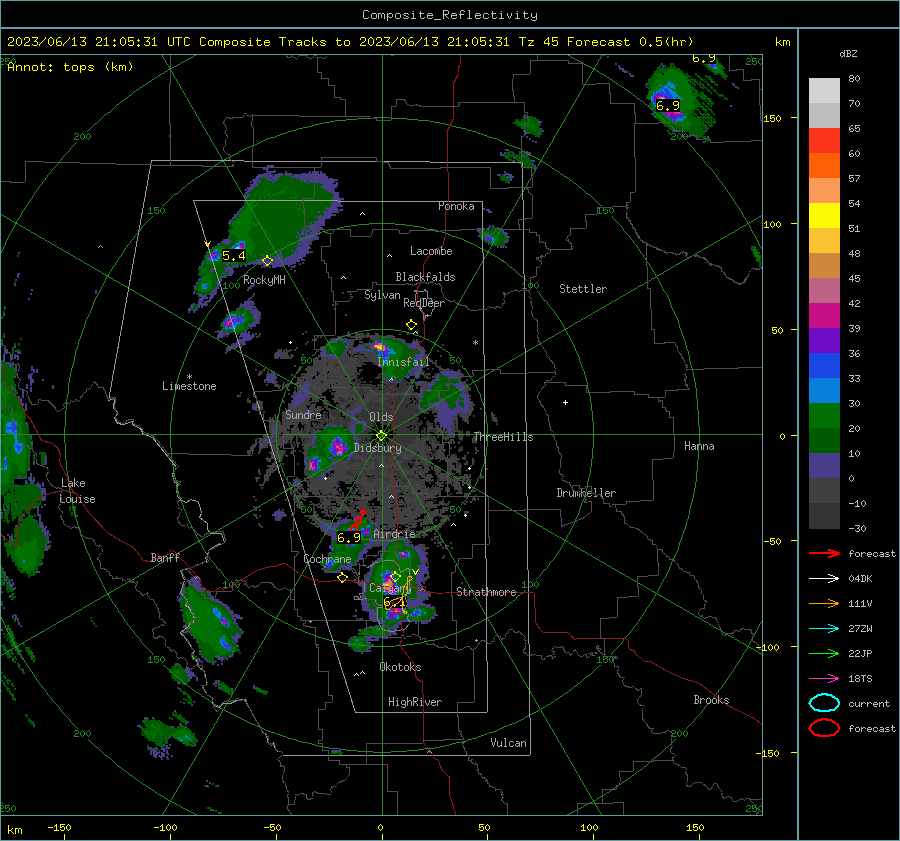This screenshot has width=900, height=841.
Task: Click the yellow diamond marker above RedDeer
Action: (x=411, y=325)
